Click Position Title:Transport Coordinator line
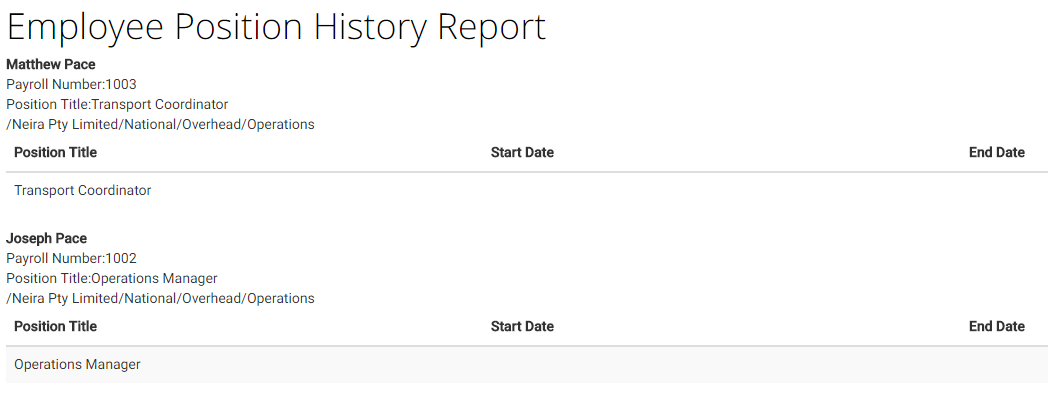 tap(117, 105)
